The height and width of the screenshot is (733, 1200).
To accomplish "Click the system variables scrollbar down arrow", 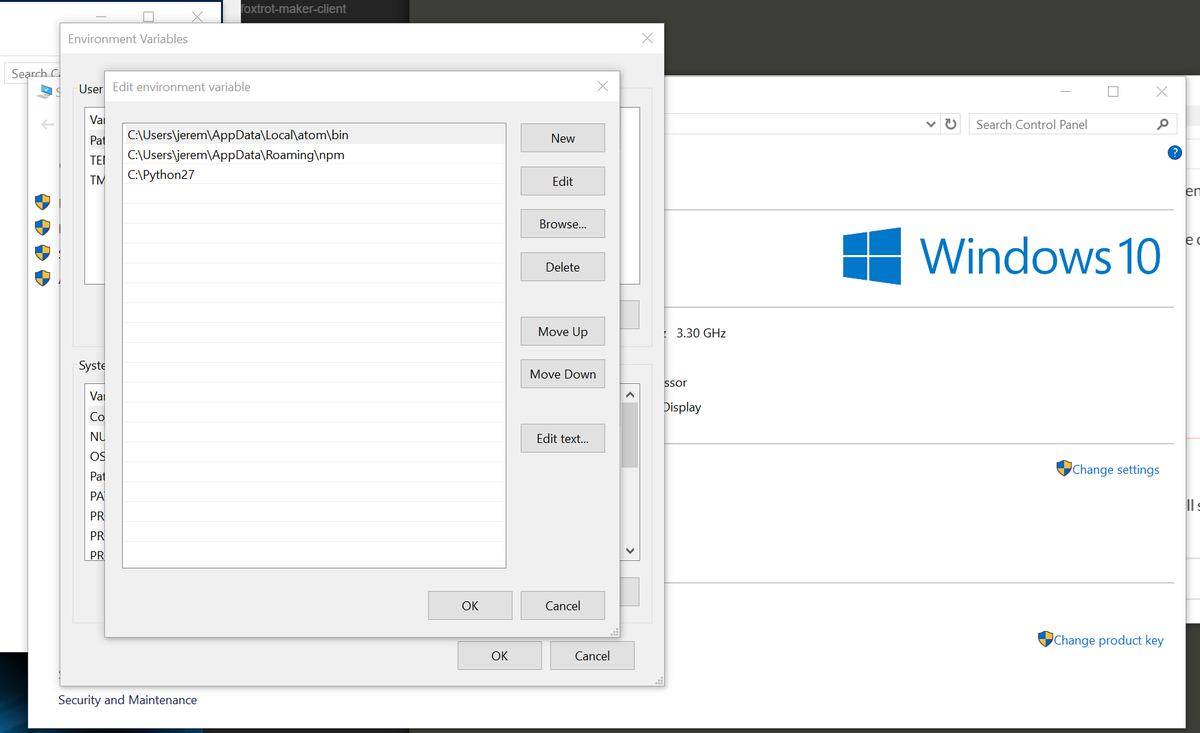I will click(629, 550).
